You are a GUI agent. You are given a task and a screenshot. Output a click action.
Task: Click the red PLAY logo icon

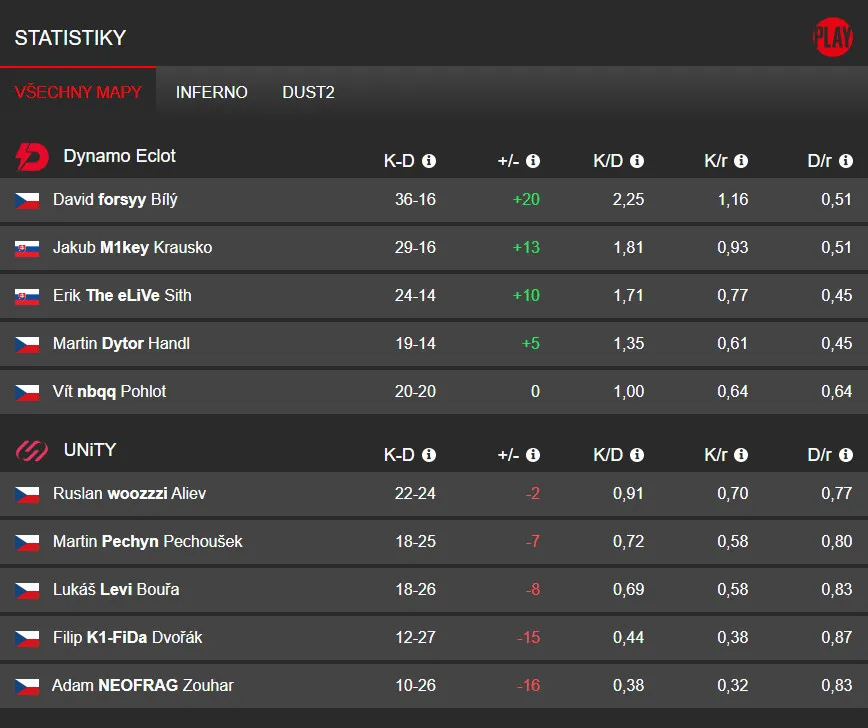coord(832,37)
